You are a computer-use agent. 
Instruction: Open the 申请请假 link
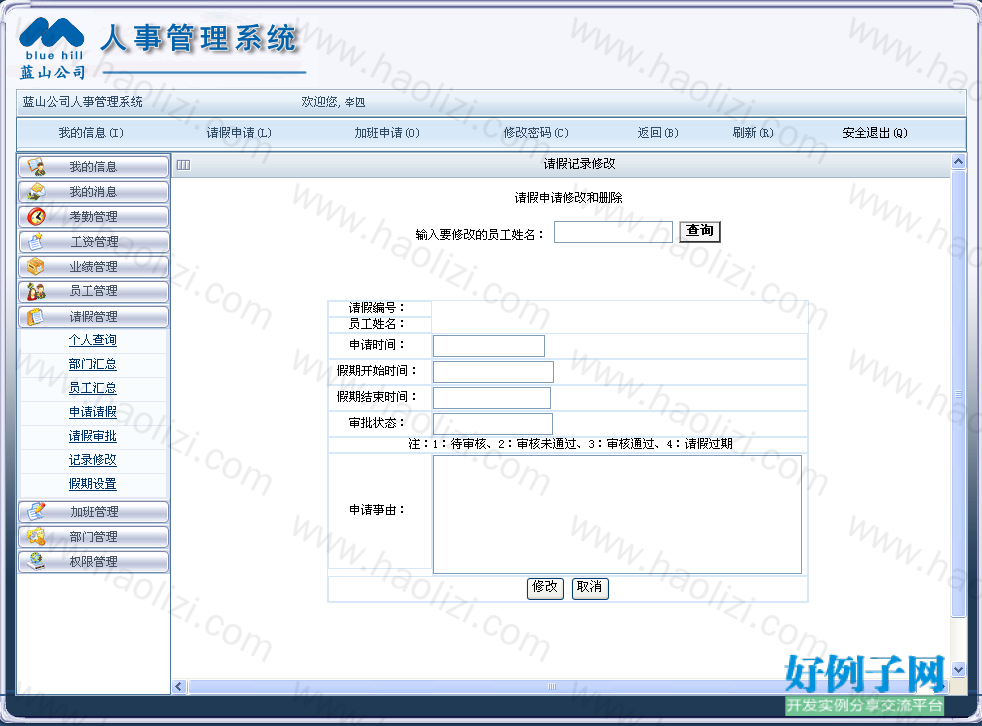pyautogui.click(x=93, y=412)
